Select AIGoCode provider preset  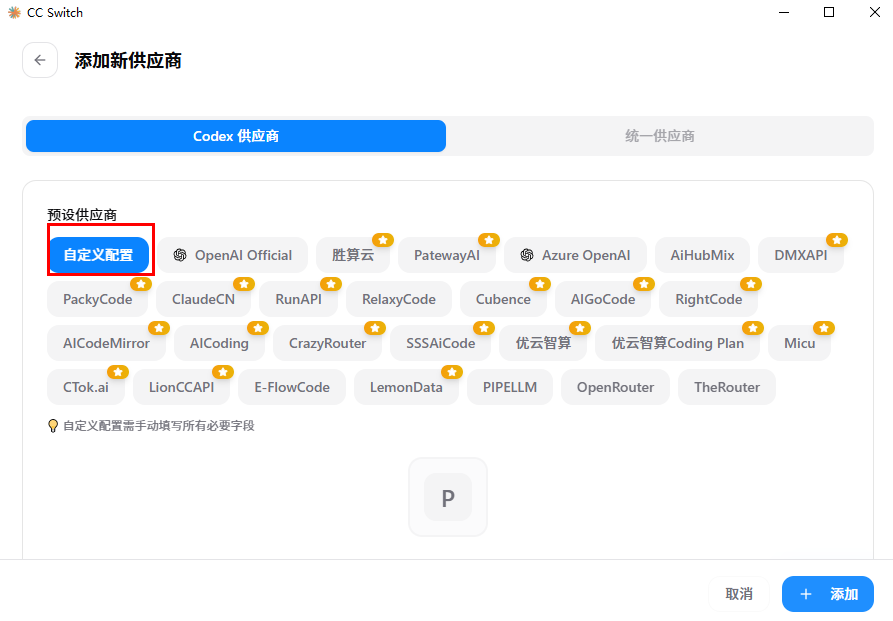click(x=603, y=299)
